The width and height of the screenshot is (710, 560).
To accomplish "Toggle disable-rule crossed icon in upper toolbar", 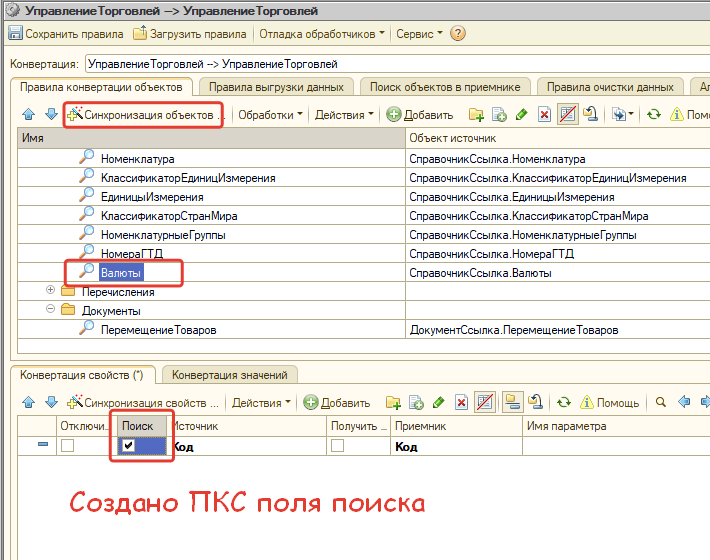I will [x=567, y=115].
